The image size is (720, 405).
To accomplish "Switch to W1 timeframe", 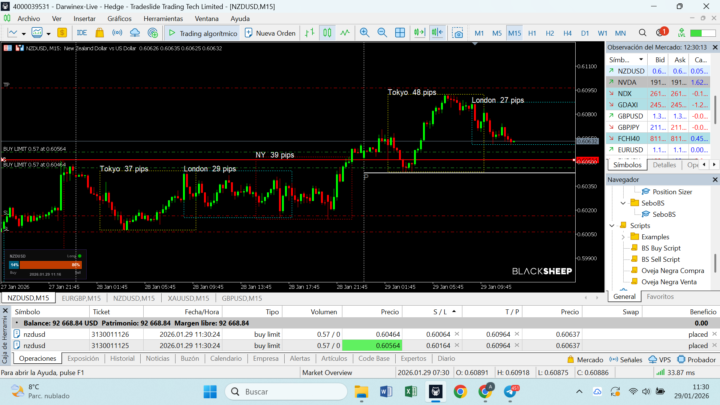I will click(602, 33).
